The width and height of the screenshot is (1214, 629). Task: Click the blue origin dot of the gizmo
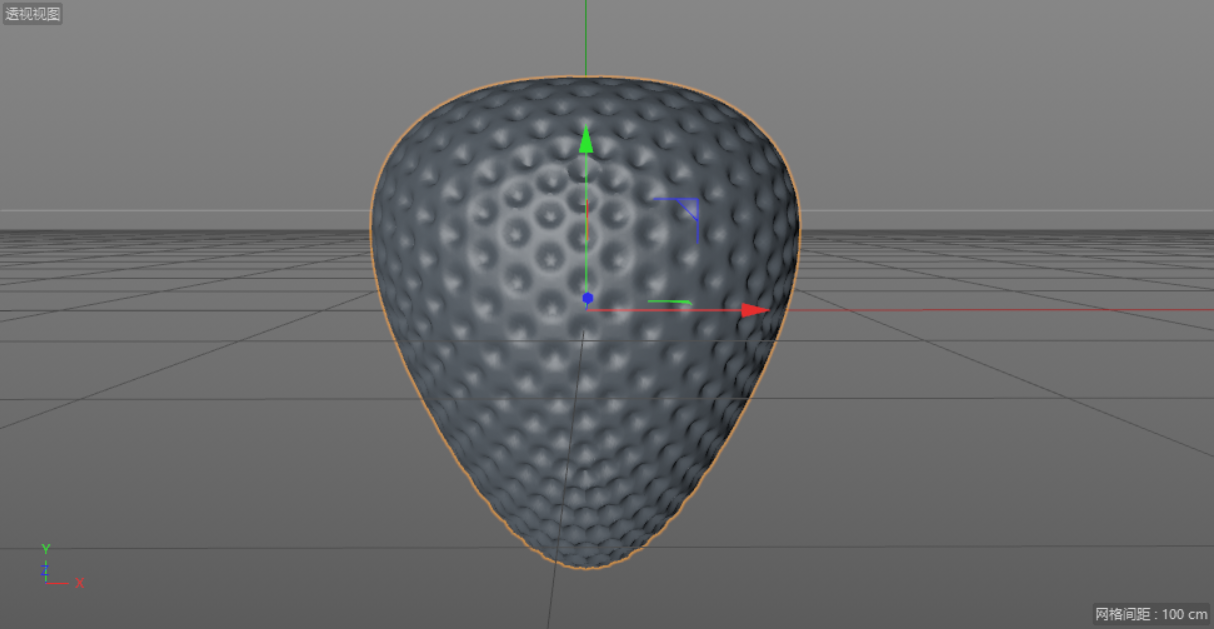pos(587,297)
